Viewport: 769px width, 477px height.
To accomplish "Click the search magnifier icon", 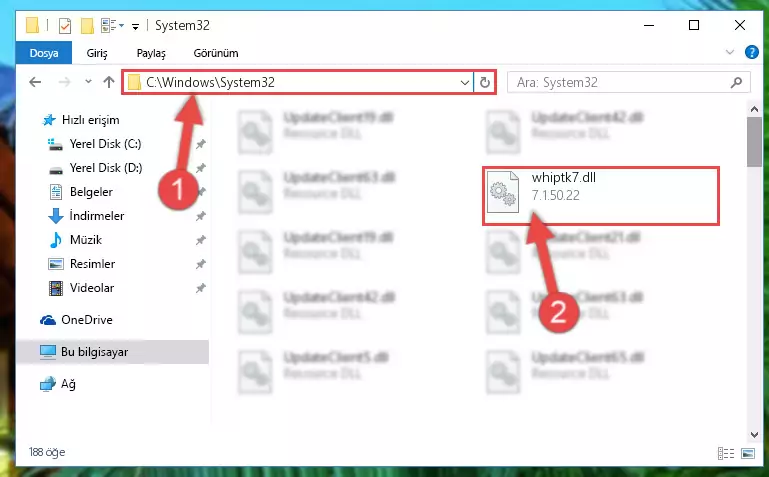I will click(736, 82).
